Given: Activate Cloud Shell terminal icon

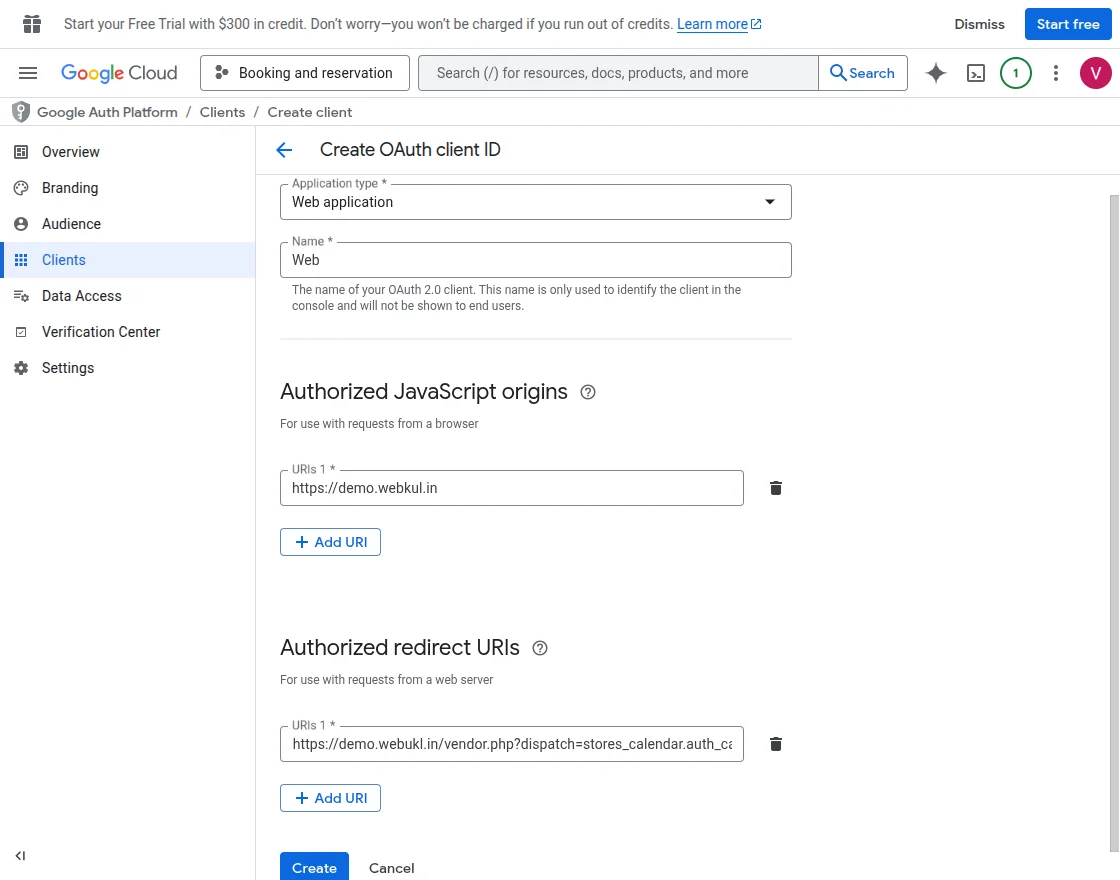Looking at the screenshot, I should (975, 72).
